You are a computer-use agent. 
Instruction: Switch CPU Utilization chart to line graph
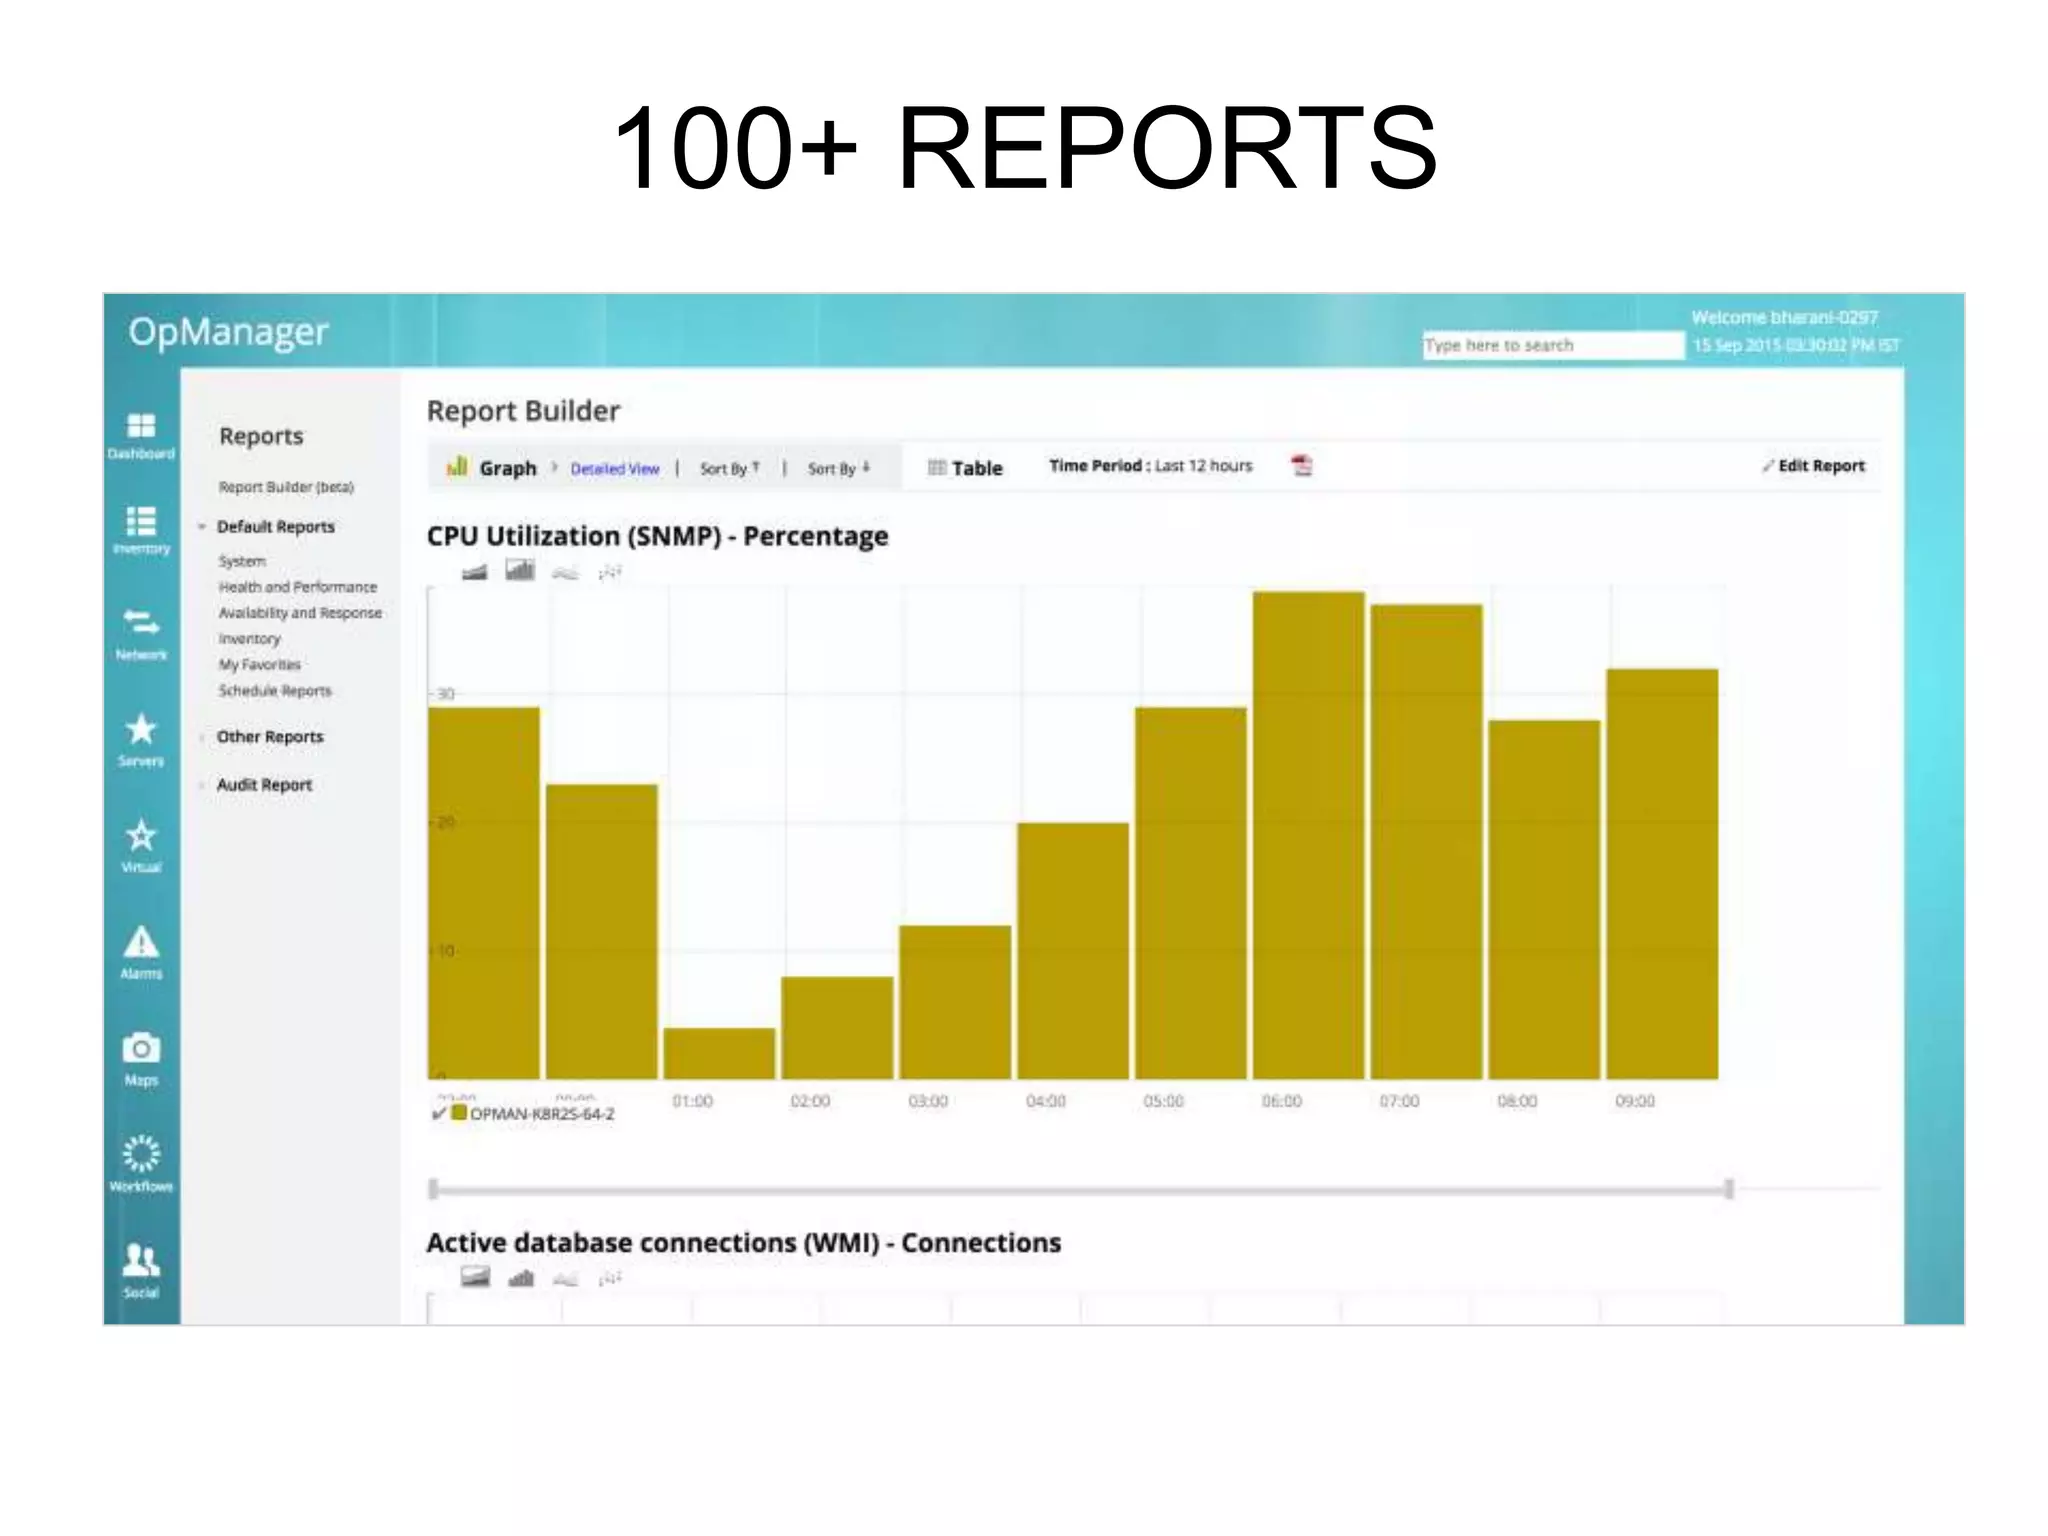coord(565,573)
